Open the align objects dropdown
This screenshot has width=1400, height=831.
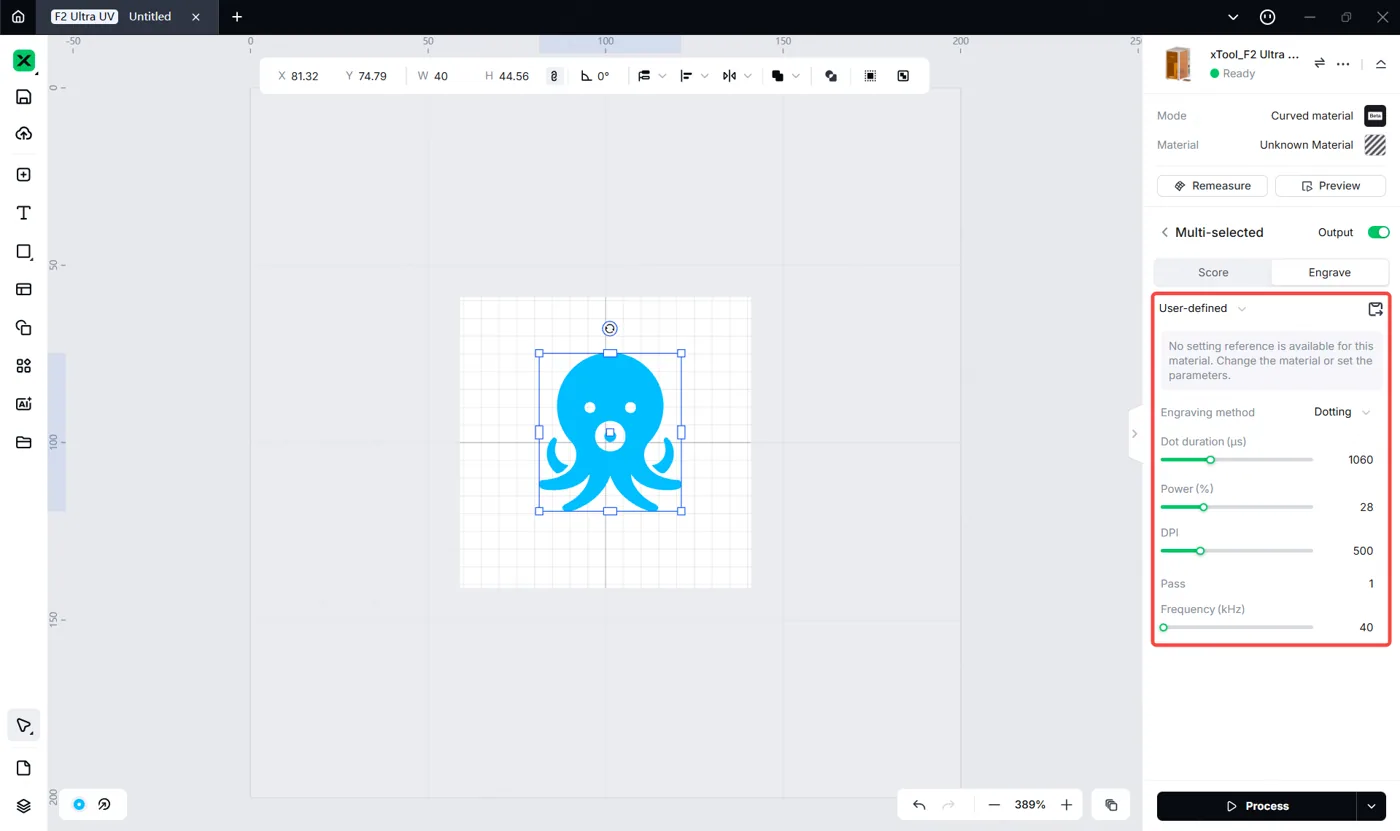tap(694, 76)
